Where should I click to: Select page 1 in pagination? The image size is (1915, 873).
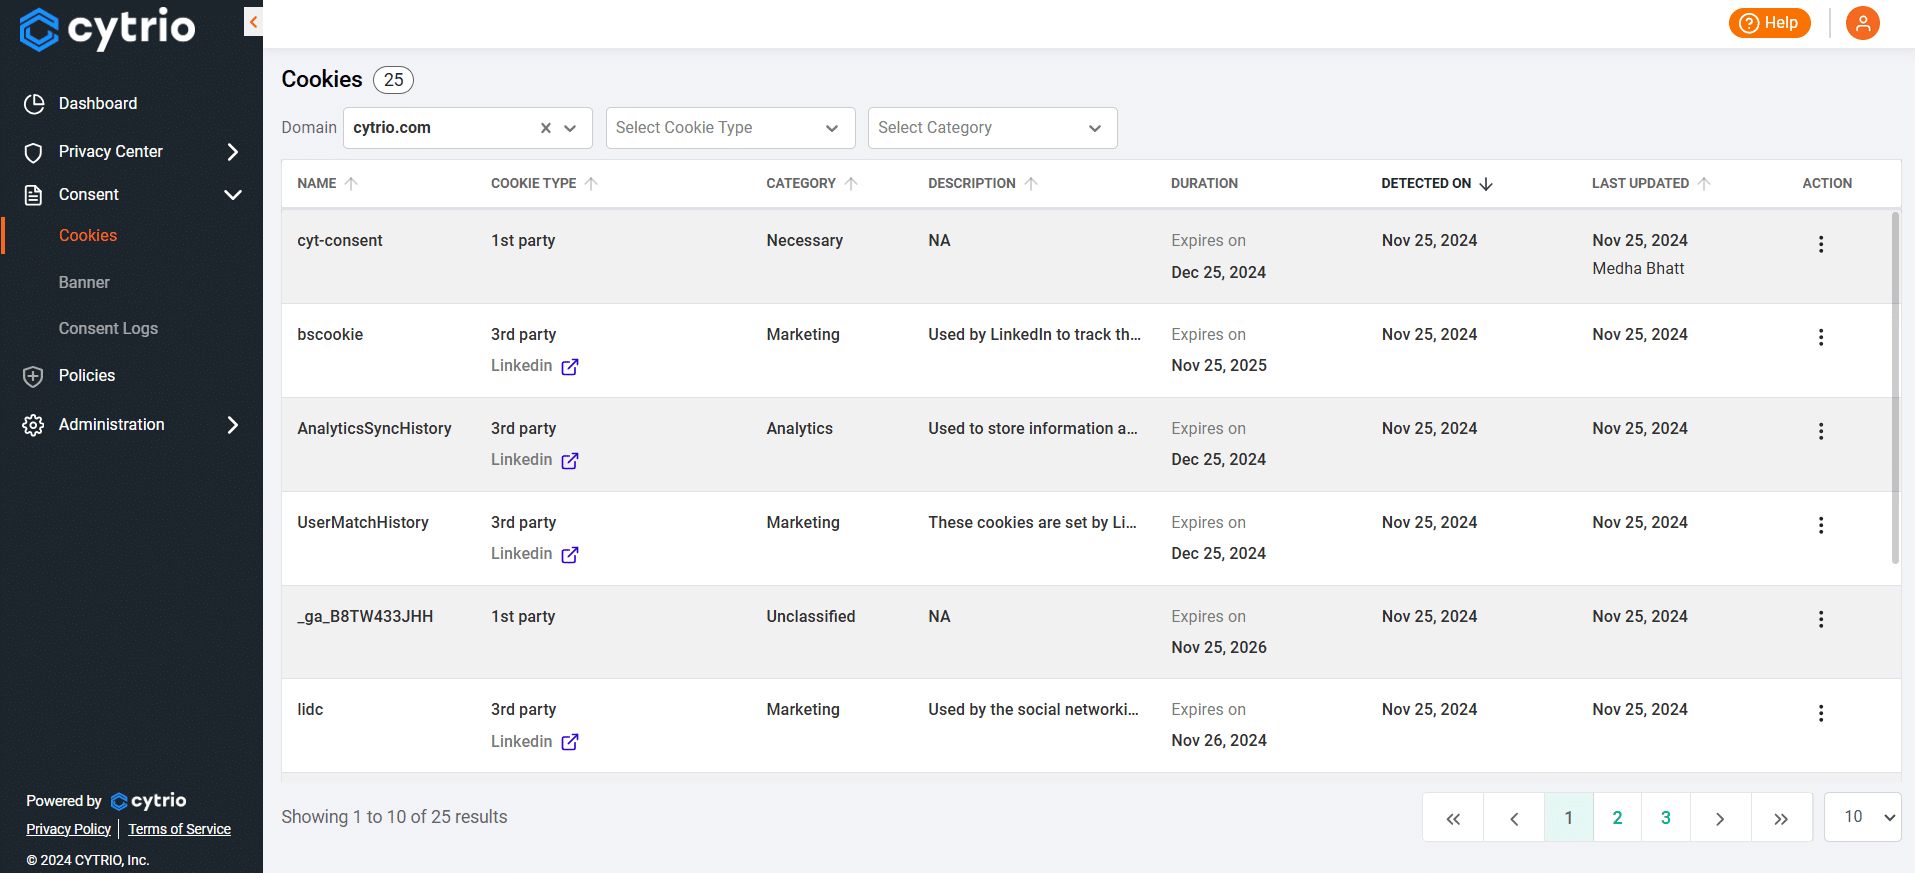point(1569,818)
